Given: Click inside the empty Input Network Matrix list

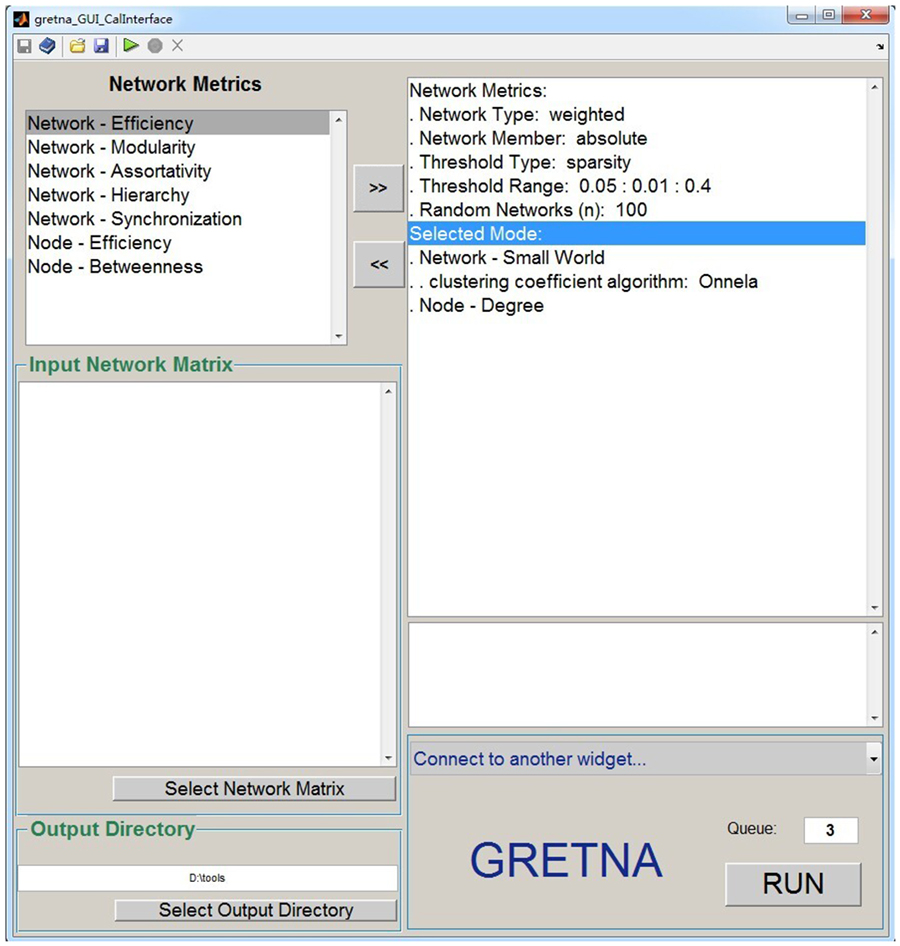Looking at the screenshot, I should pyautogui.click(x=200, y=574).
